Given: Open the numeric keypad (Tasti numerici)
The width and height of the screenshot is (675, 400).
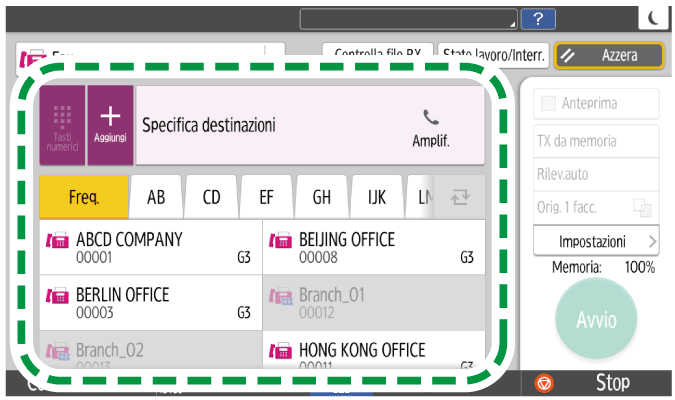Looking at the screenshot, I should (62, 125).
